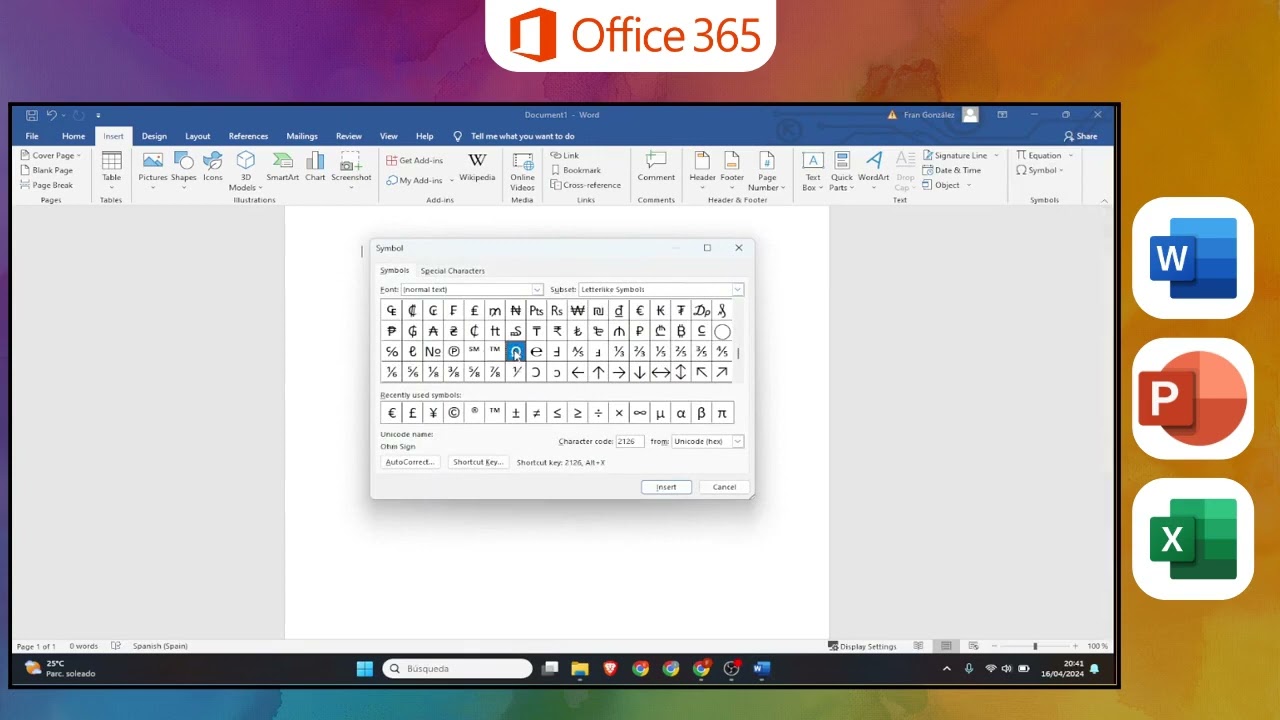Click Cancel in Symbol dialog
Screen dimensions: 1280x720
point(724,487)
